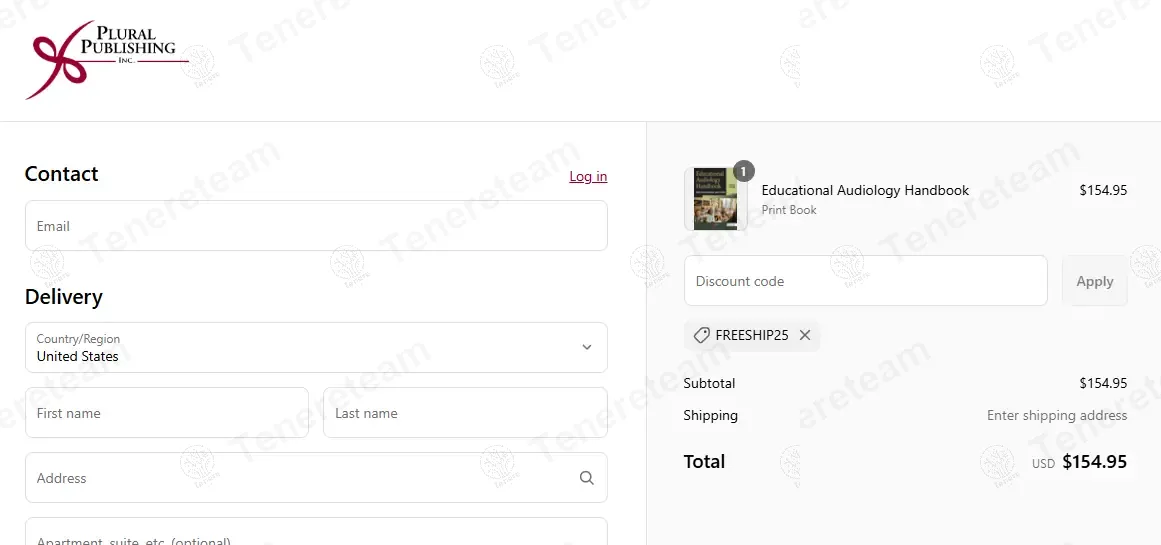This screenshot has width=1161, height=545.
Task: Click the Educational Audiology Handbook cover thumbnail
Action: pos(715,199)
